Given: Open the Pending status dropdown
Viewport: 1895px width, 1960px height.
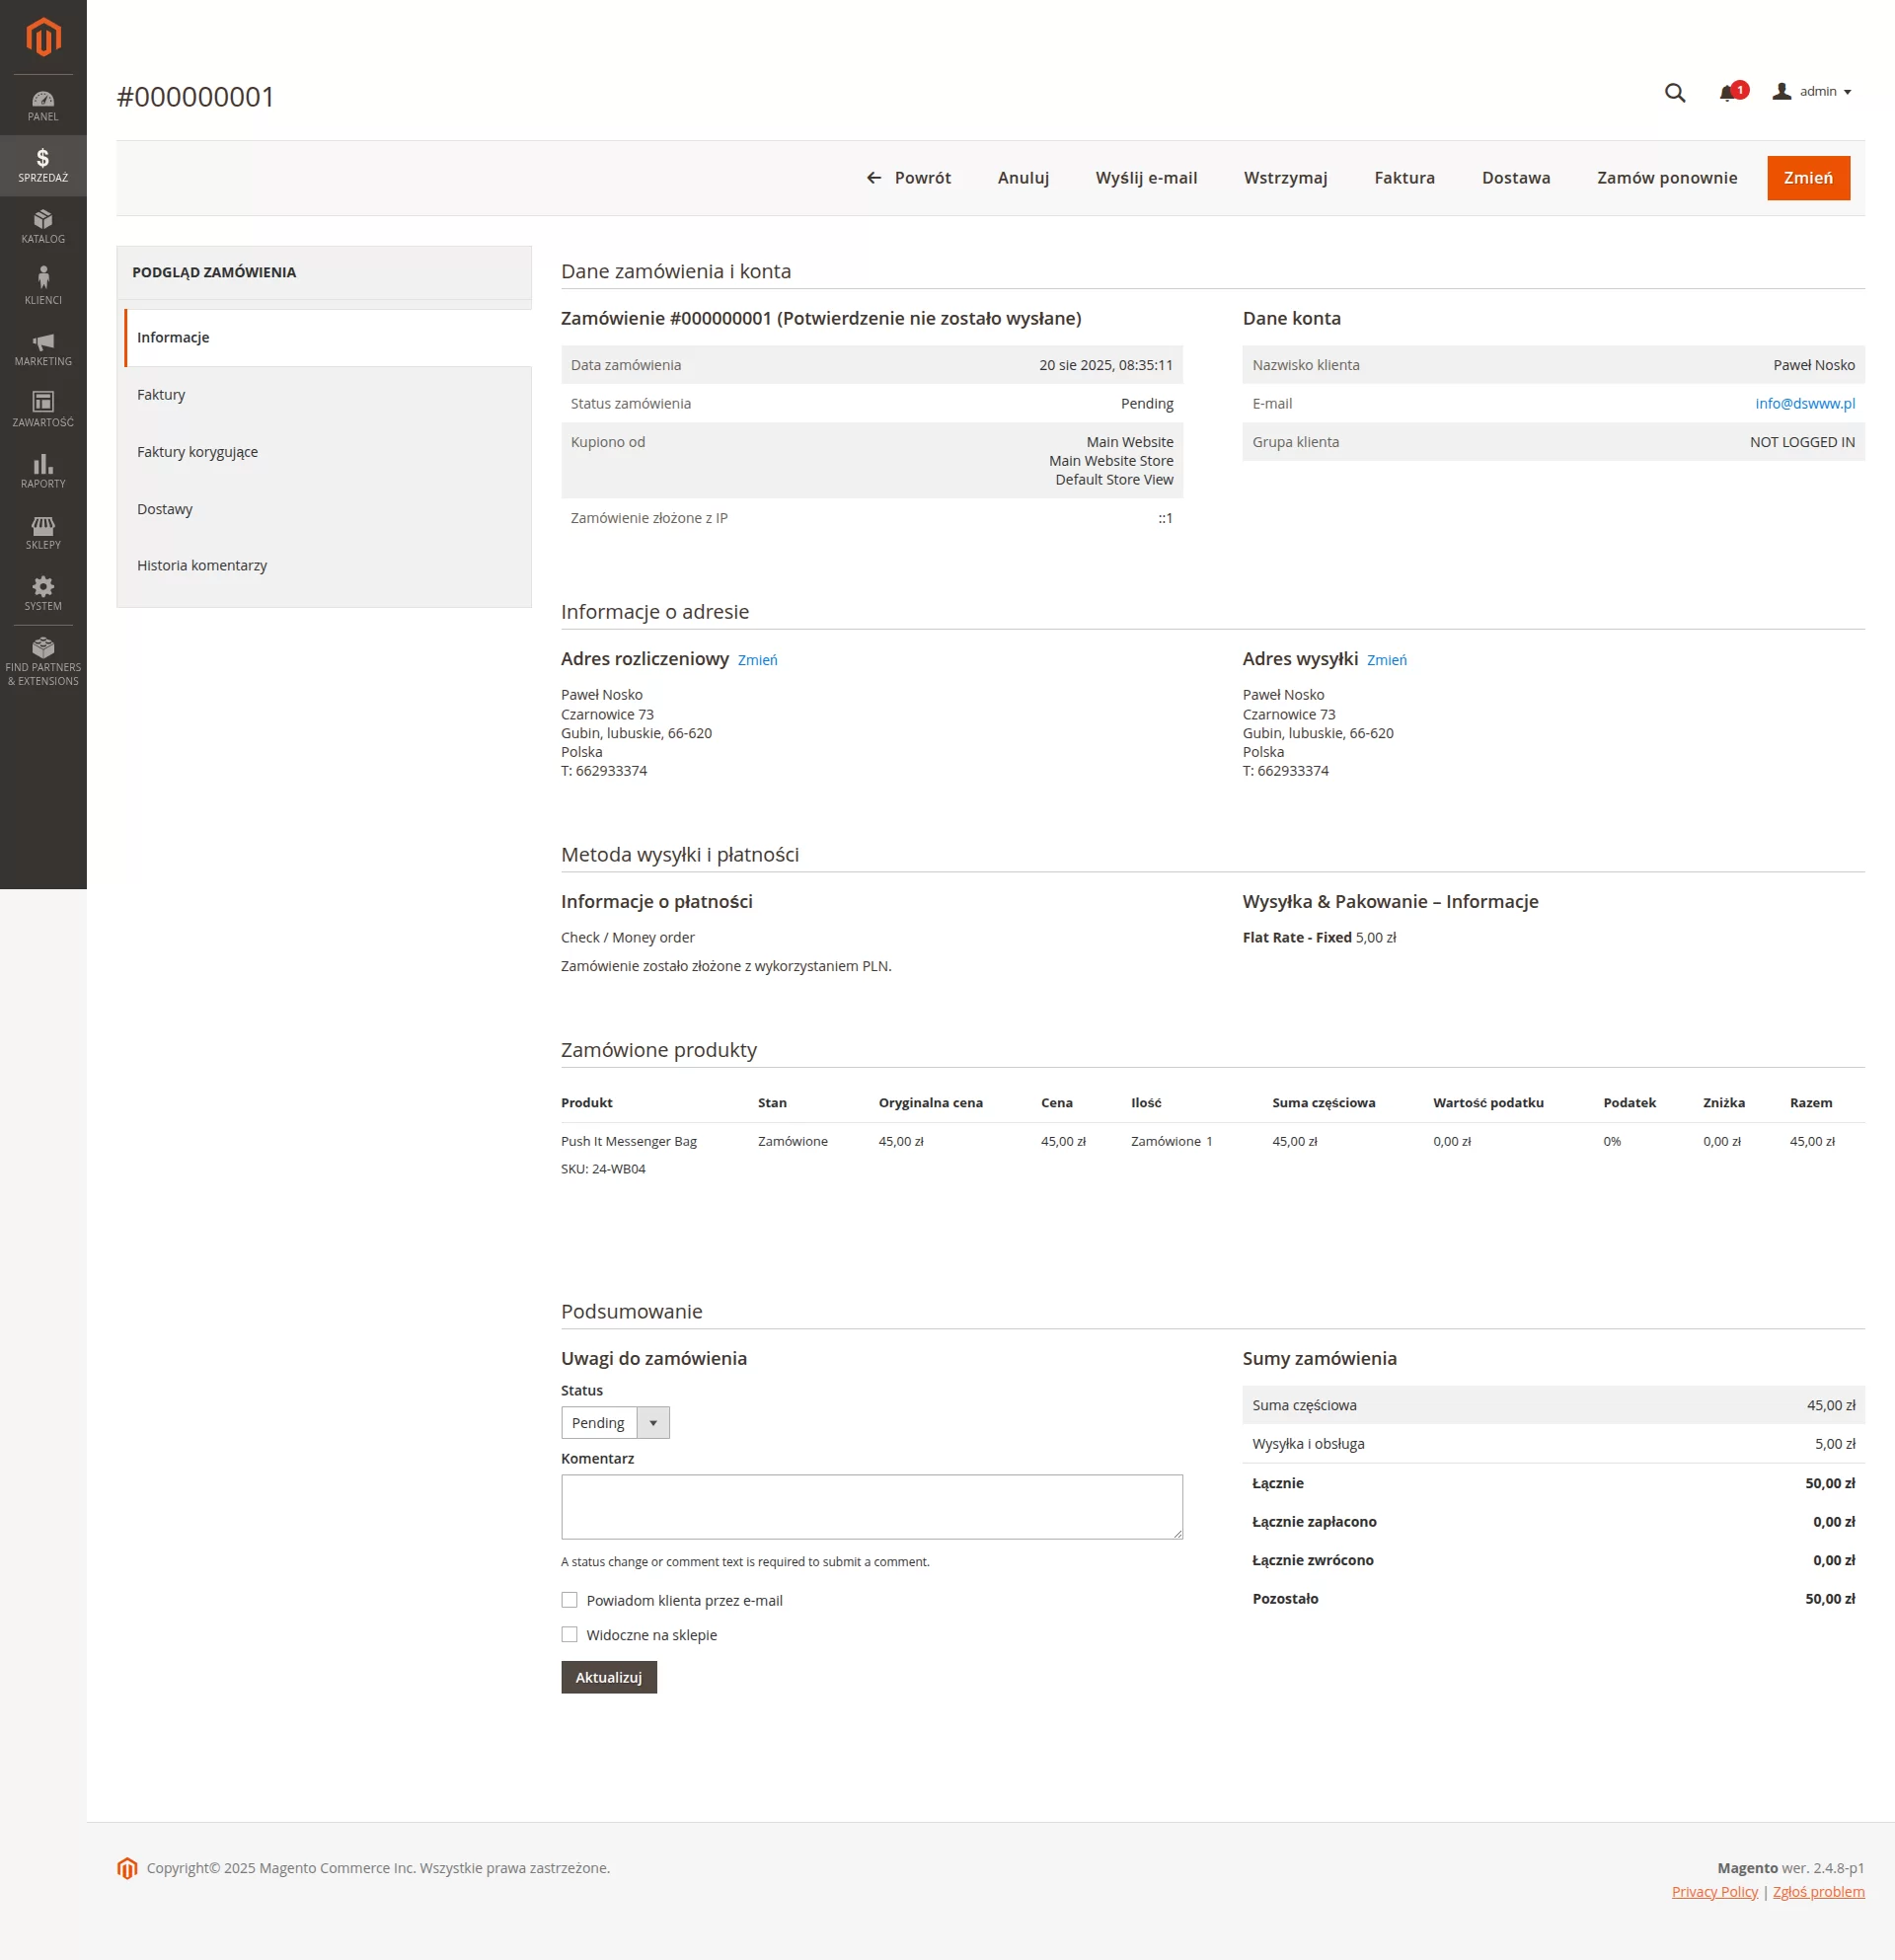Looking at the screenshot, I should [615, 1422].
